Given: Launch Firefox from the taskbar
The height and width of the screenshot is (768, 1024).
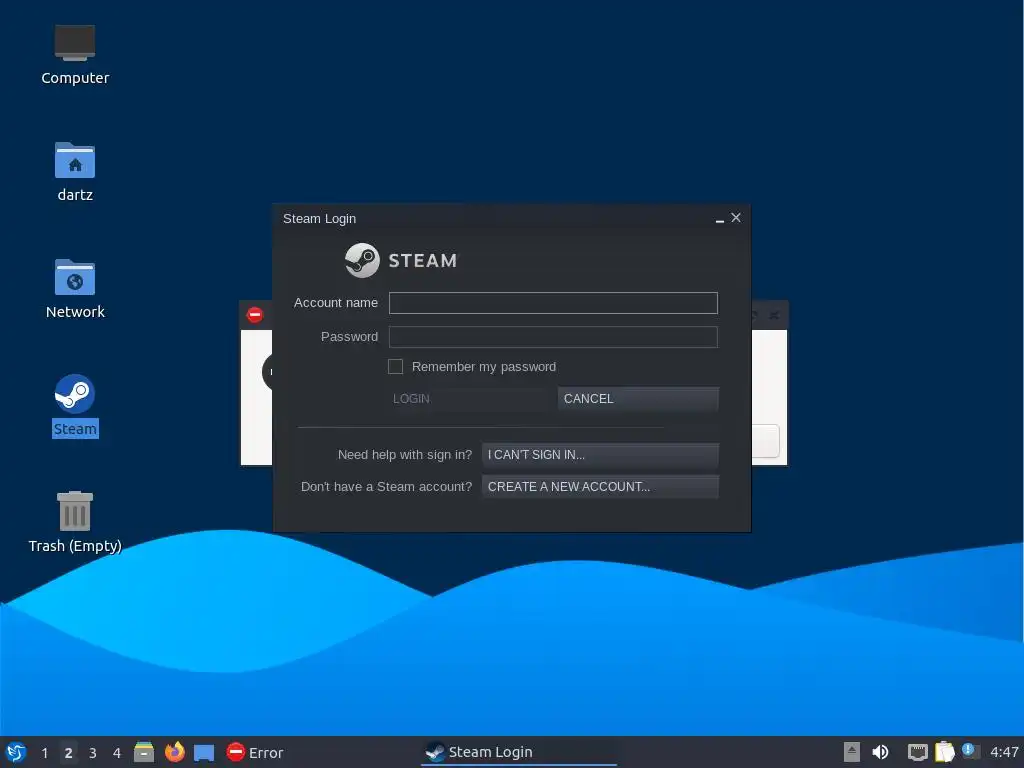Looking at the screenshot, I should pos(174,752).
